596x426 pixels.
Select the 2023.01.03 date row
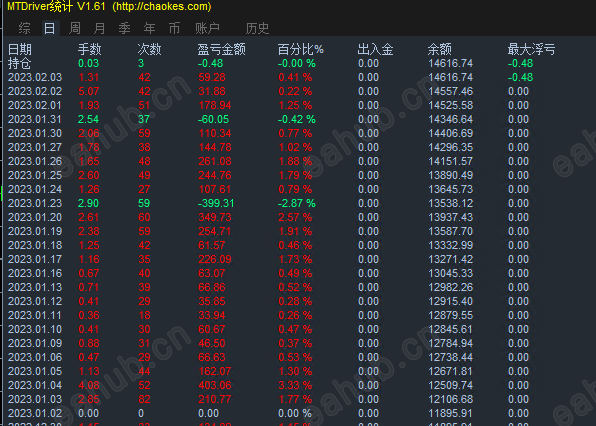pyautogui.click(x=35, y=399)
